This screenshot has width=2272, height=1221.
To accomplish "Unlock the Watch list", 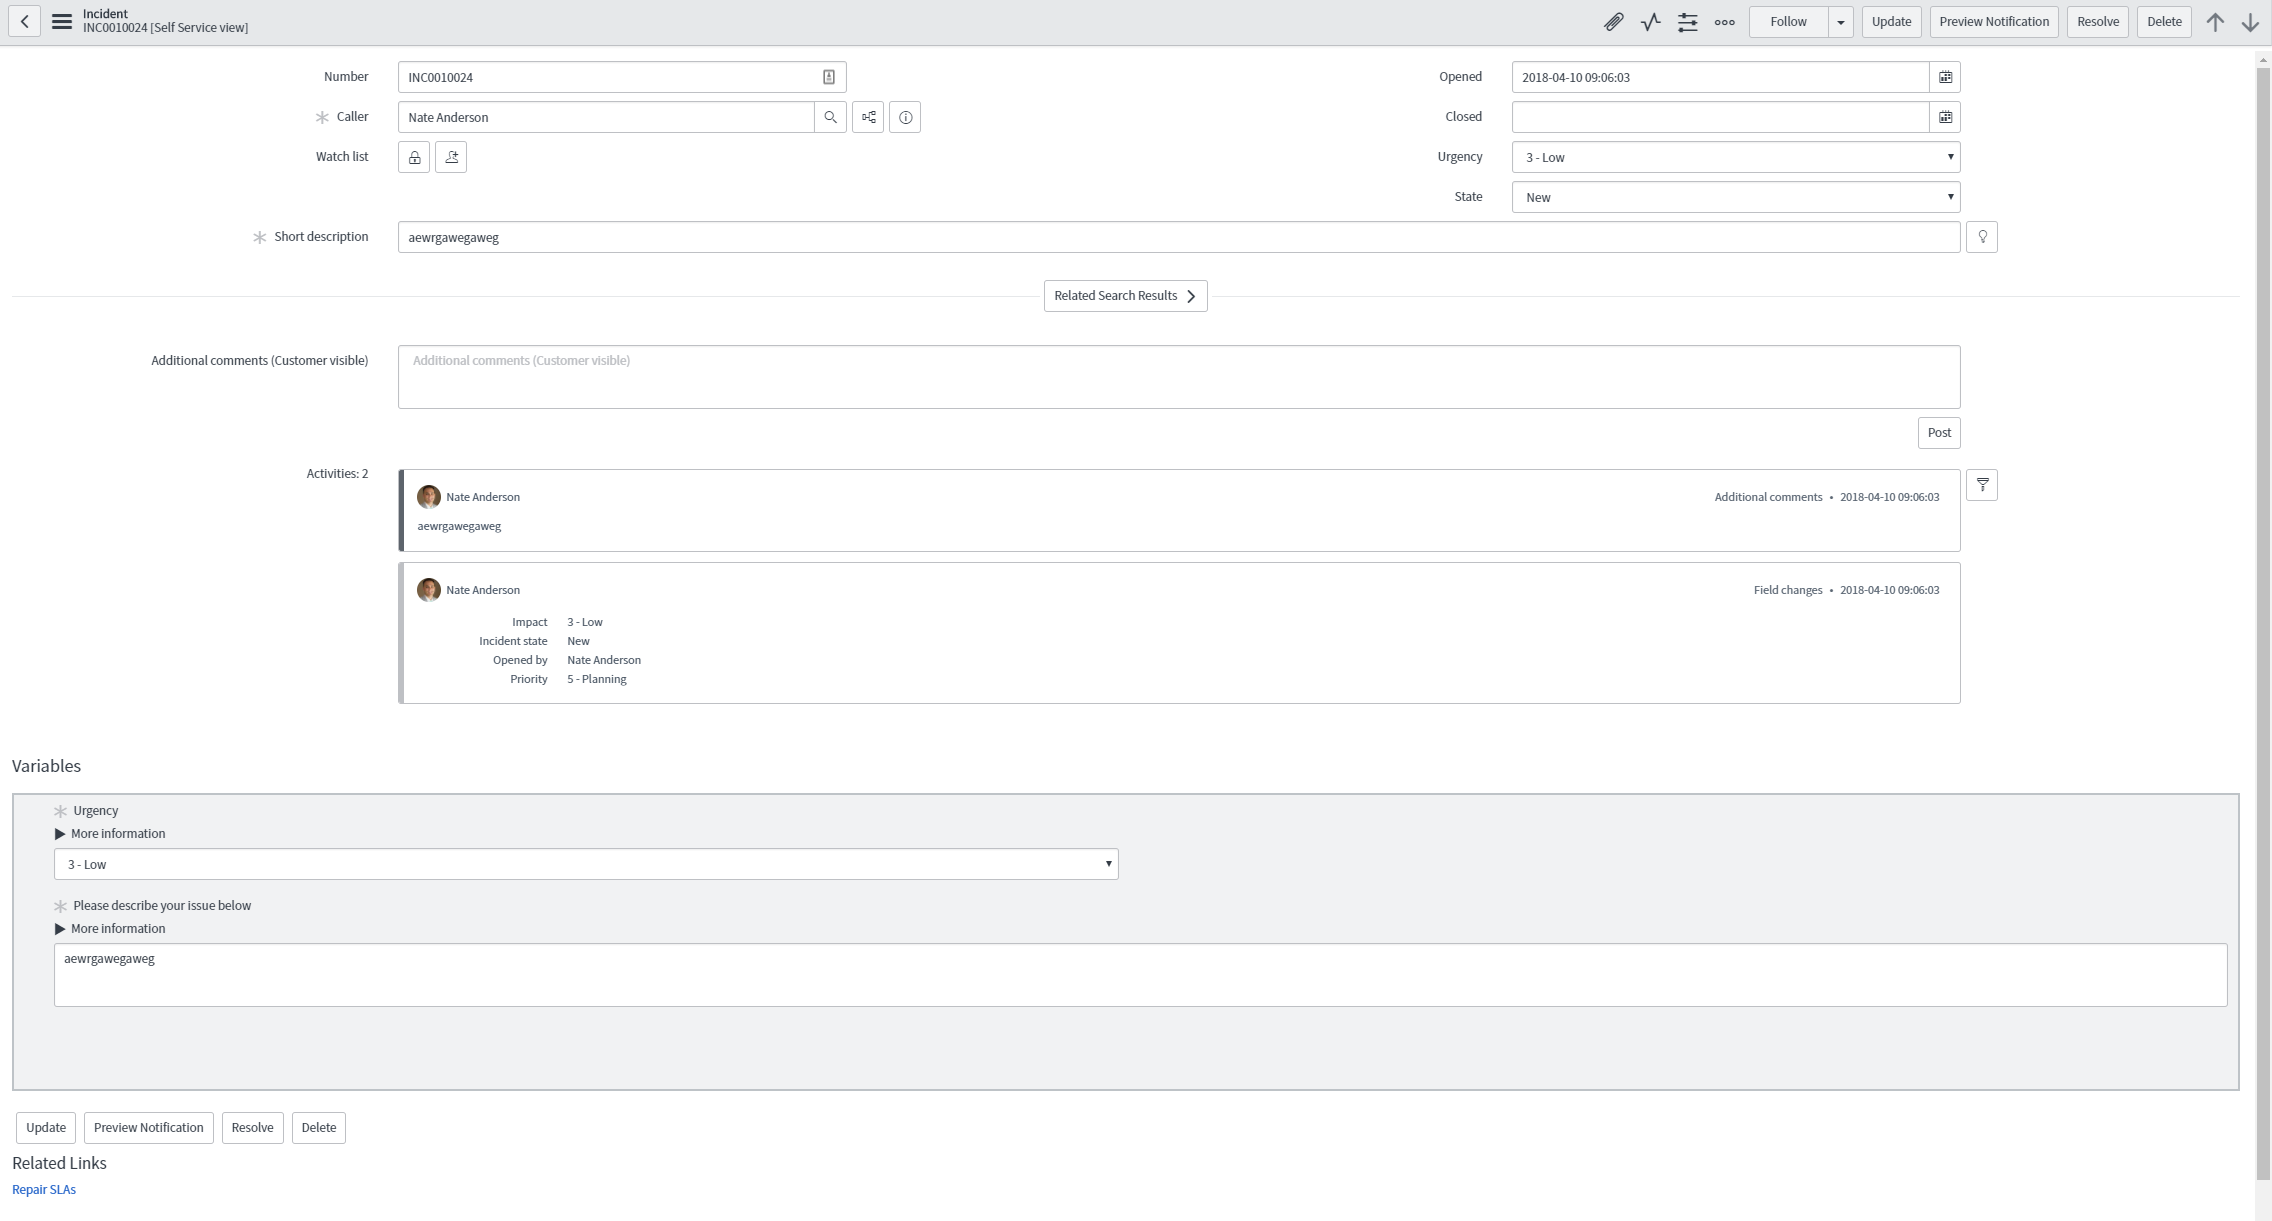I will [414, 157].
